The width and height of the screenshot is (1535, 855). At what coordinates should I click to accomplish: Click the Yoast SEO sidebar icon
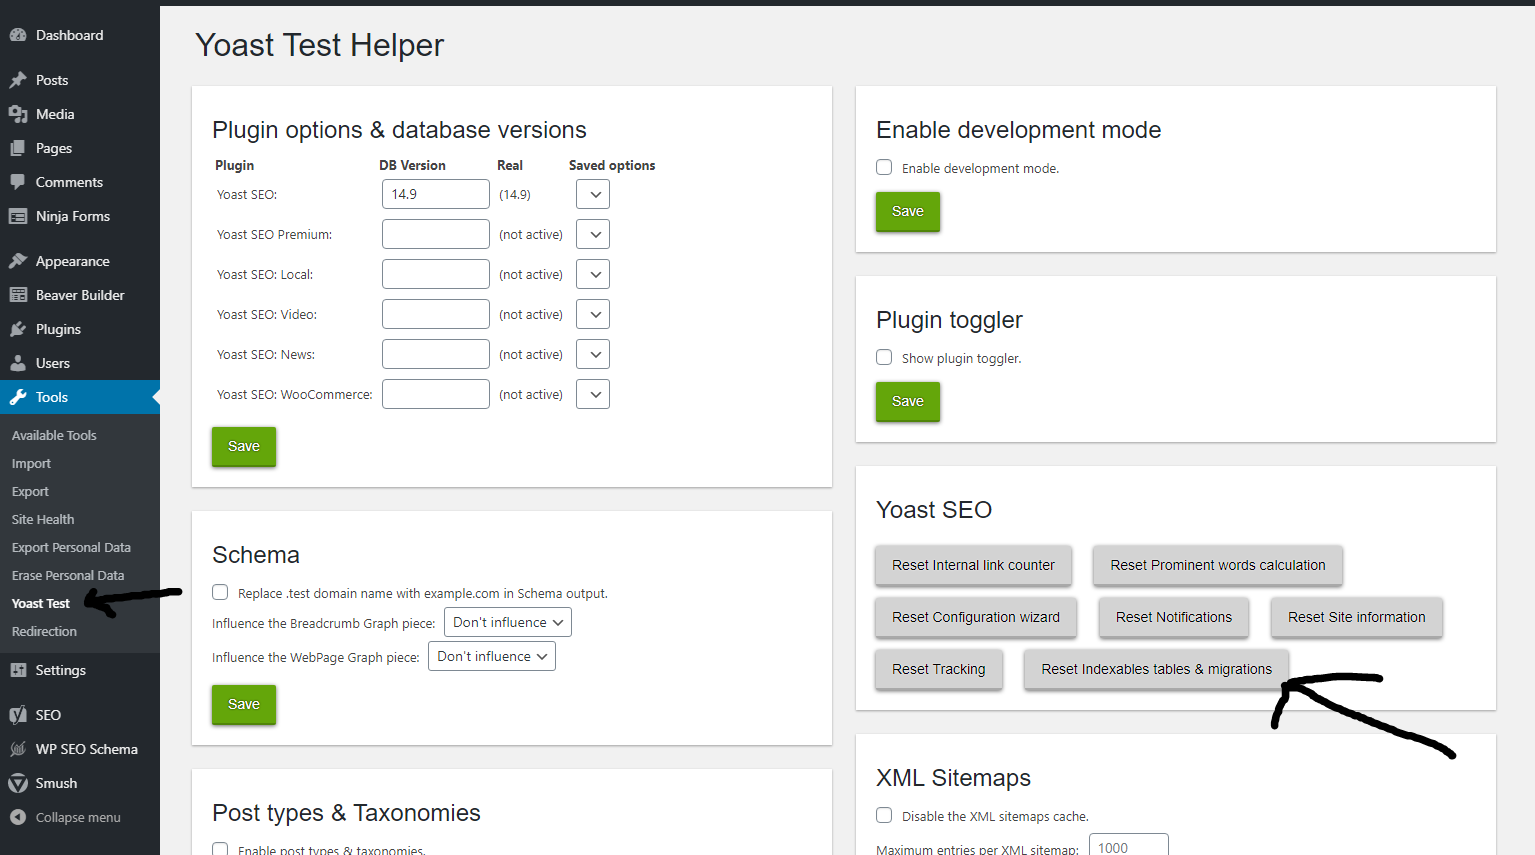pos(18,715)
